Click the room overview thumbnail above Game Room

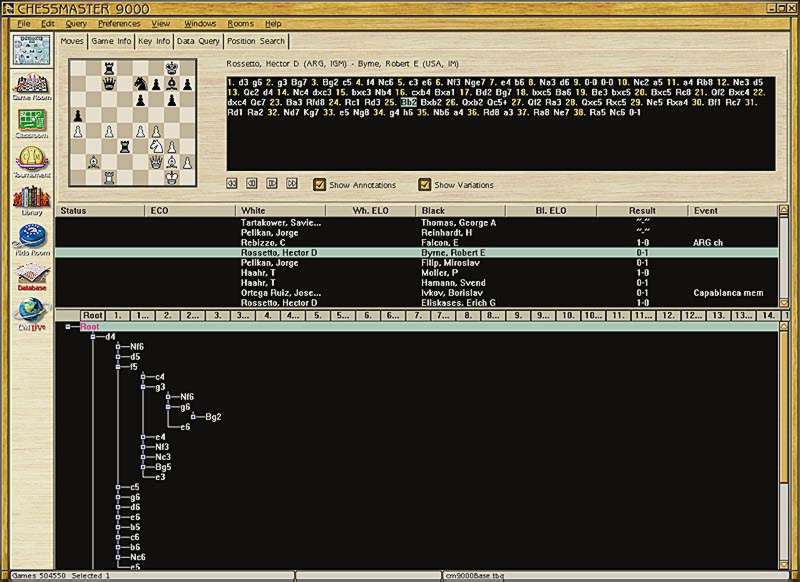pyautogui.click(x=32, y=49)
